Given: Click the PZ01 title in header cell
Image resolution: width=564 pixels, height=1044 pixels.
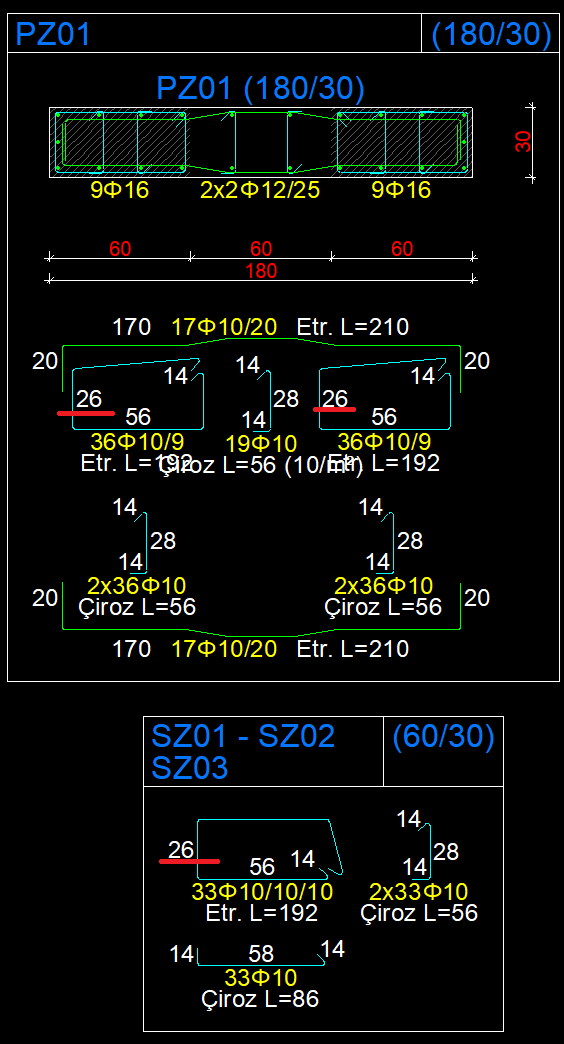Looking at the screenshot, I should tap(53, 33).
